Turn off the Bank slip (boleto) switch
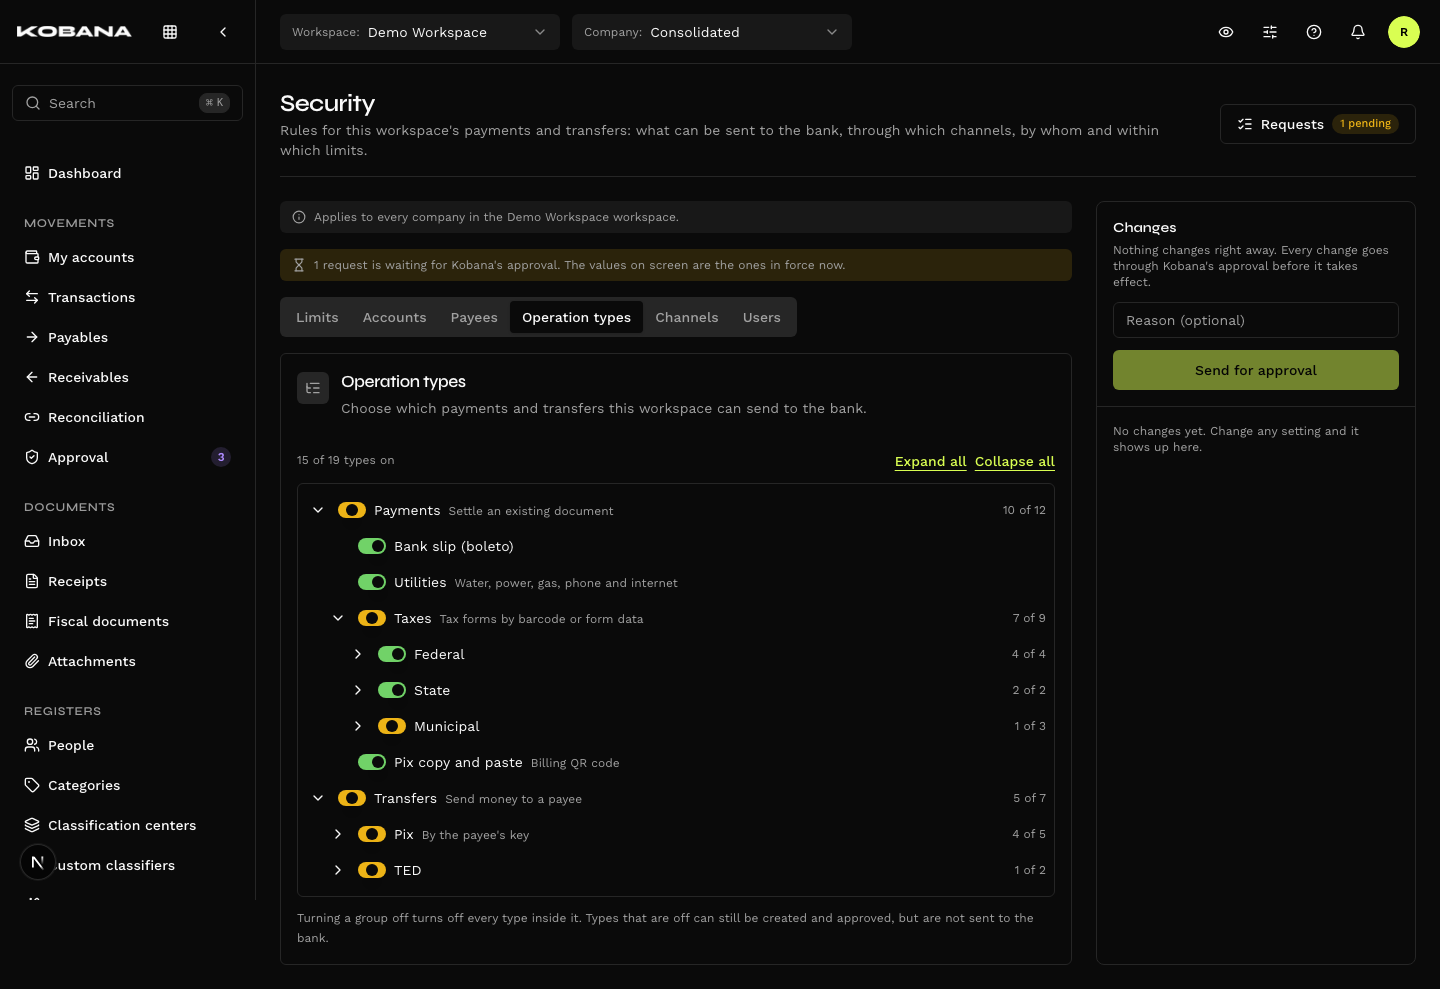 point(372,546)
